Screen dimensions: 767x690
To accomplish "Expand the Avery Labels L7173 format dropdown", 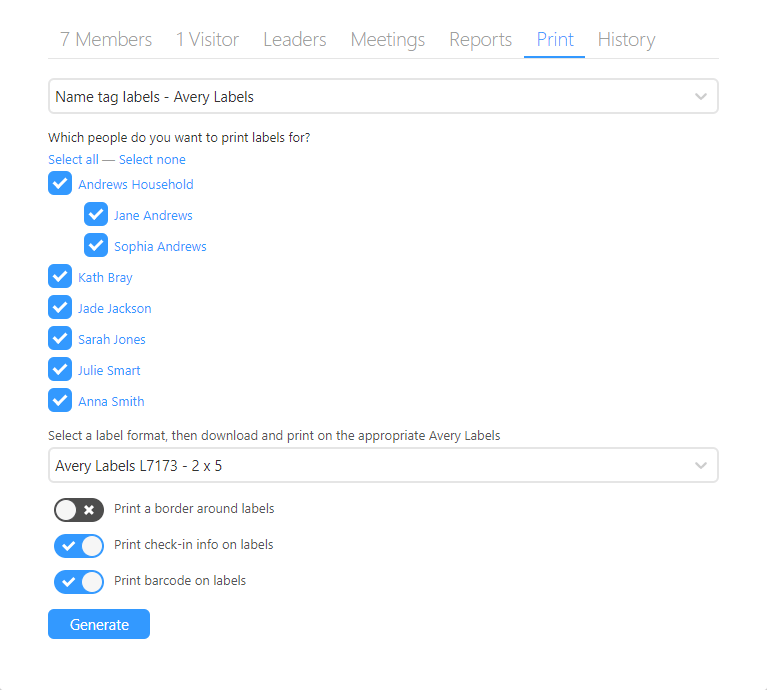I will click(383, 466).
